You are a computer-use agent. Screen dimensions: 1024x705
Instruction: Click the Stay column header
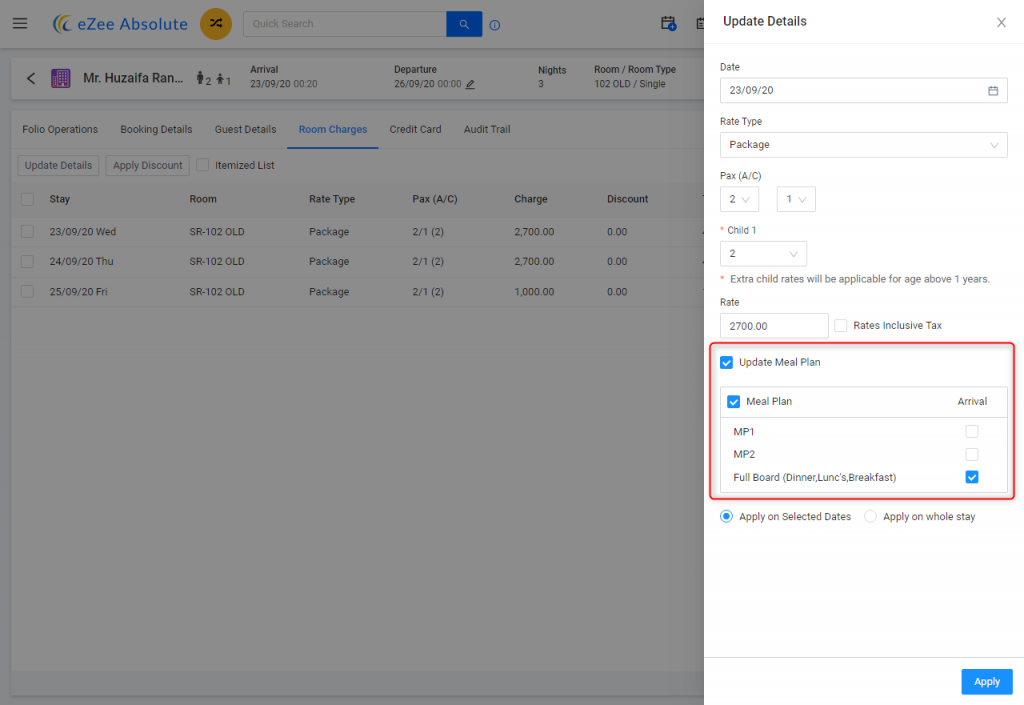pyautogui.click(x=59, y=199)
